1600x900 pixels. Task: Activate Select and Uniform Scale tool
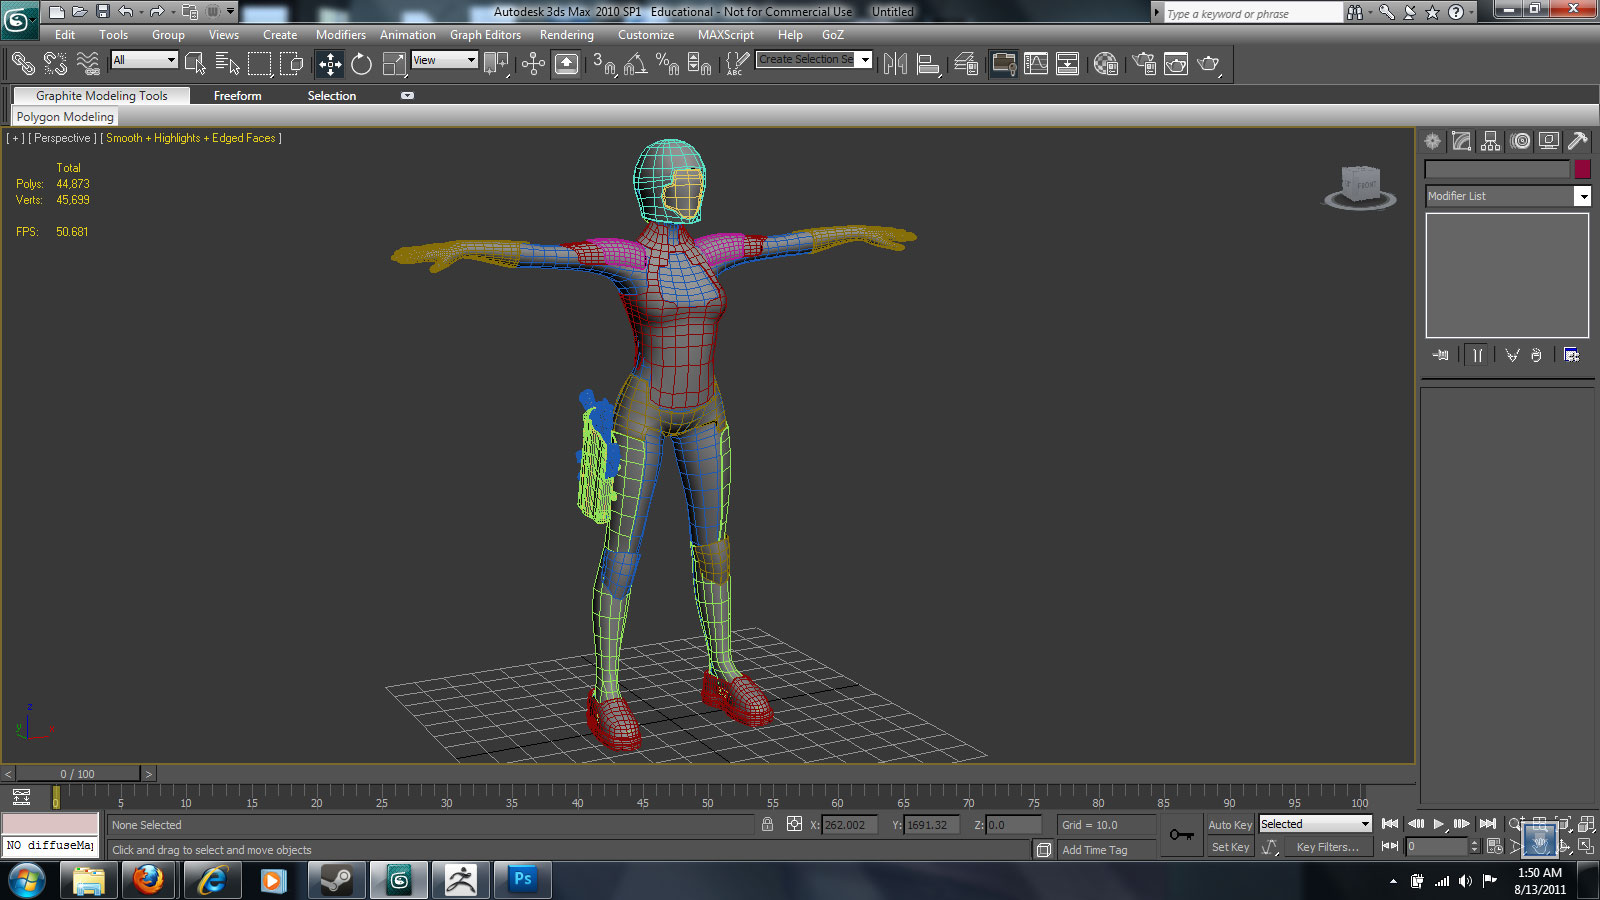(x=394, y=64)
